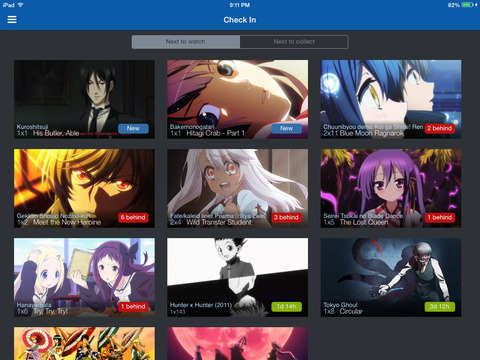The image size is (480, 360).
Task: Open Seirei Tsukai The Lost Queen thumbnail
Action: tap(391, 188)
